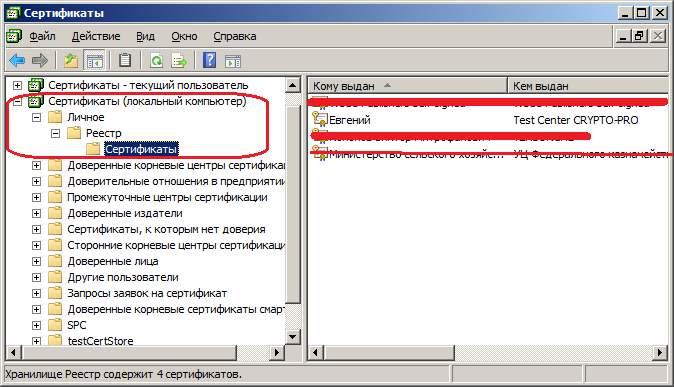Image resolution: width=674 pixels, height=387 pixels.
Task: Toggle the action pane icon
Action: click(x=233, y=61)
